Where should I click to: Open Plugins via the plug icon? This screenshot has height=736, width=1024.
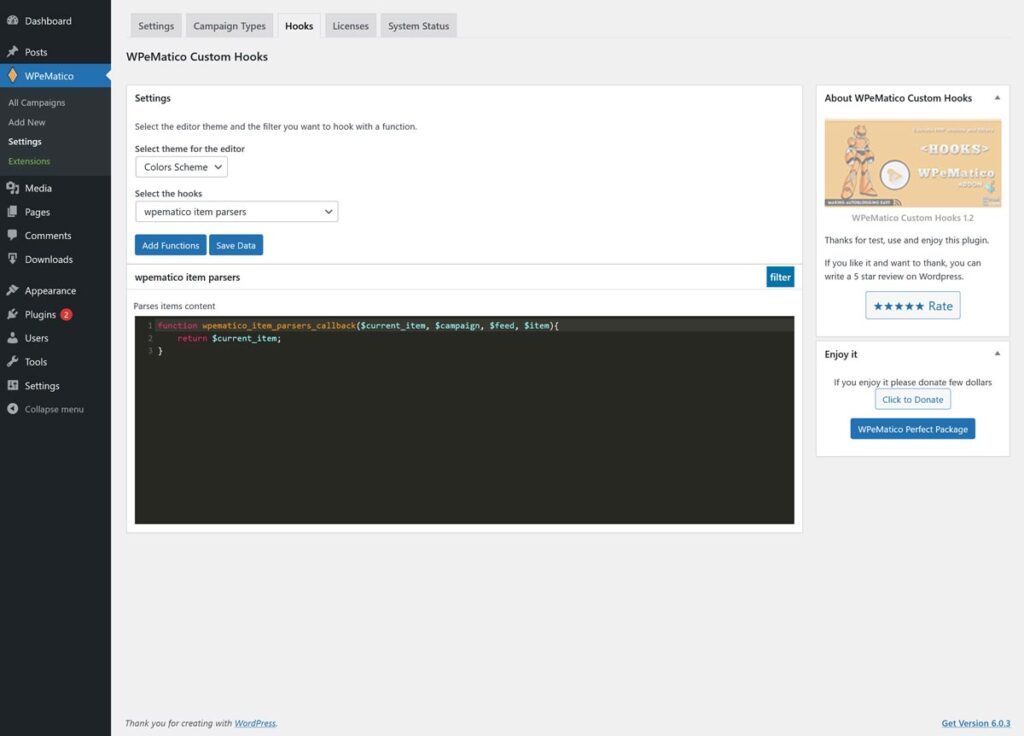point(13,314)
